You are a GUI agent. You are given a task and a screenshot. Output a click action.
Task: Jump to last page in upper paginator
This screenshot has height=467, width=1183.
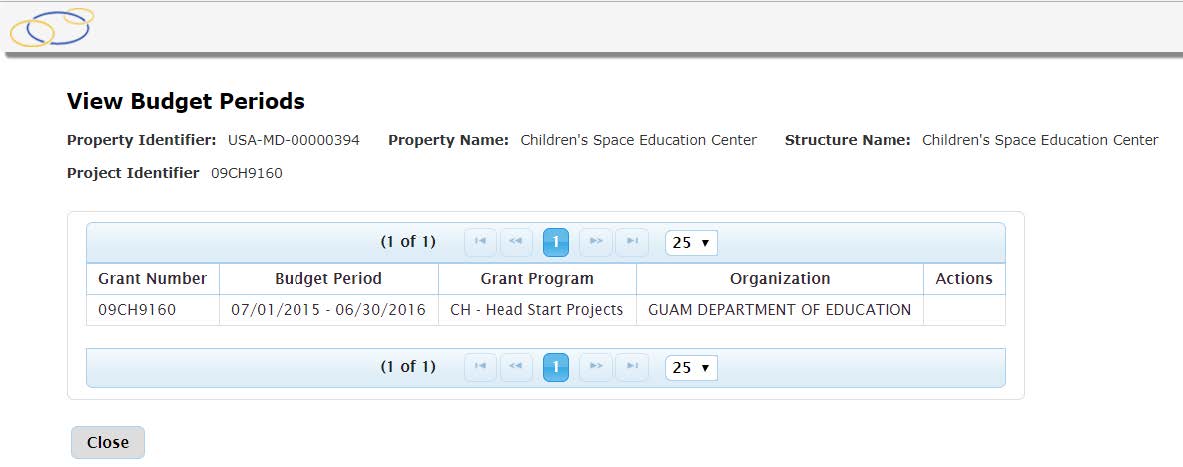(631, 242)
